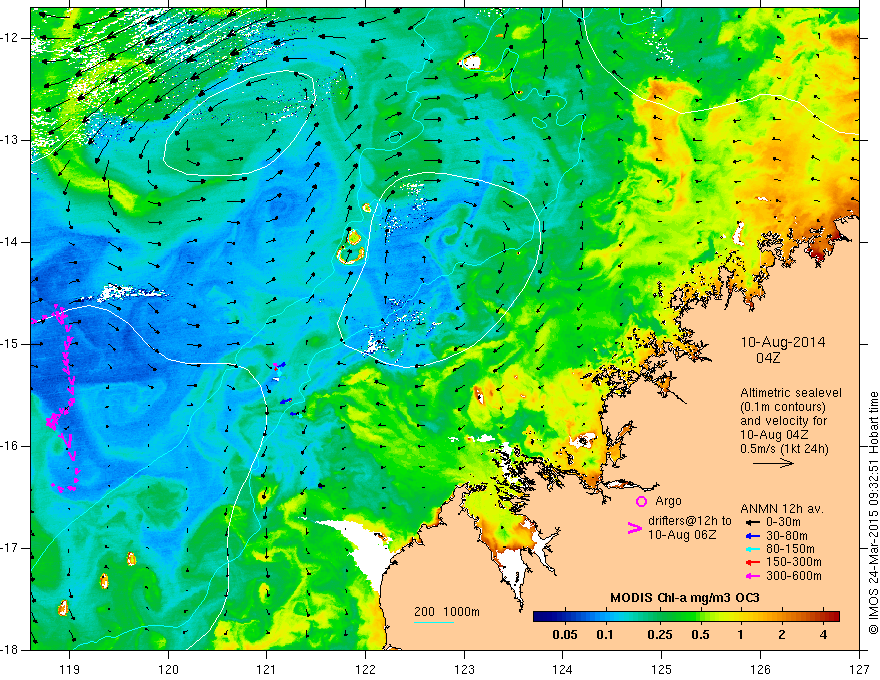The image size is (880, 680).
Task: Click the '-13' latitude axis label
Action: pos(11,140)
